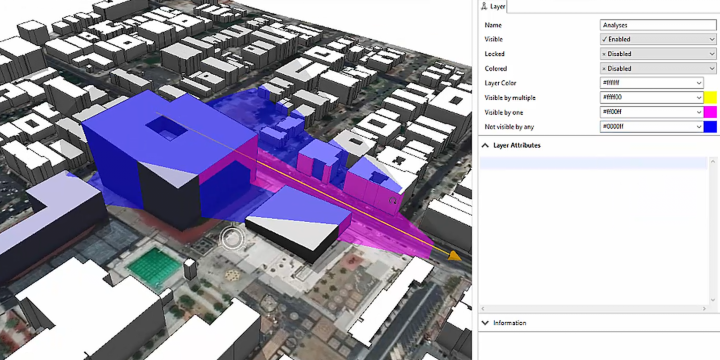Click the yellow Visible by multiple swatch
This screenshot has width=720, height=360.
(710, 98)
